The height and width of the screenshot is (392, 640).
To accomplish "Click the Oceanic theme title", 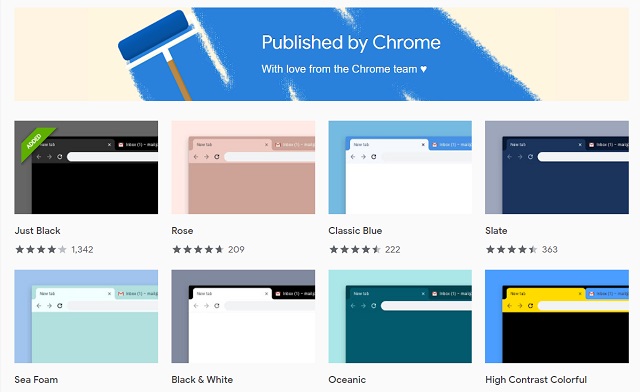I will pos(347,380).
